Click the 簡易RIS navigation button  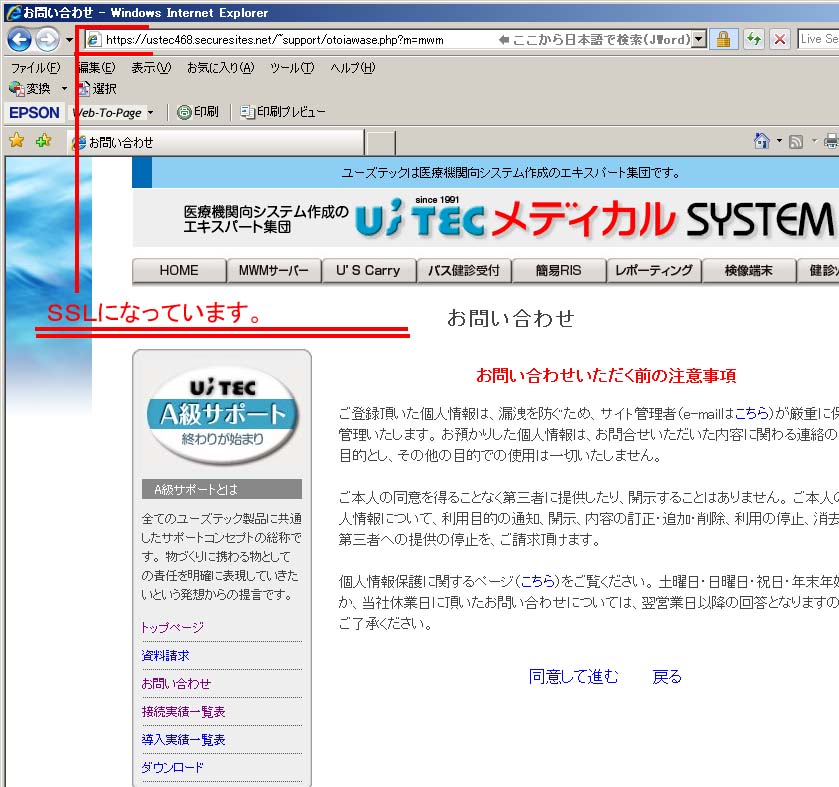pyautogui.click(x=559, y=271)
